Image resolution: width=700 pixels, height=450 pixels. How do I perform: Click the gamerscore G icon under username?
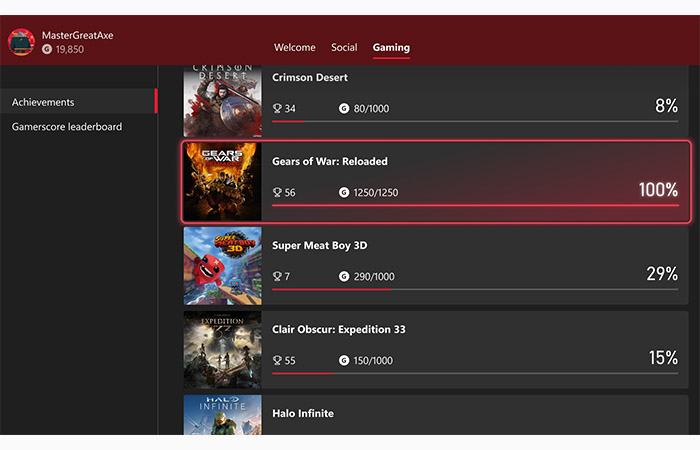pos(47,48)
